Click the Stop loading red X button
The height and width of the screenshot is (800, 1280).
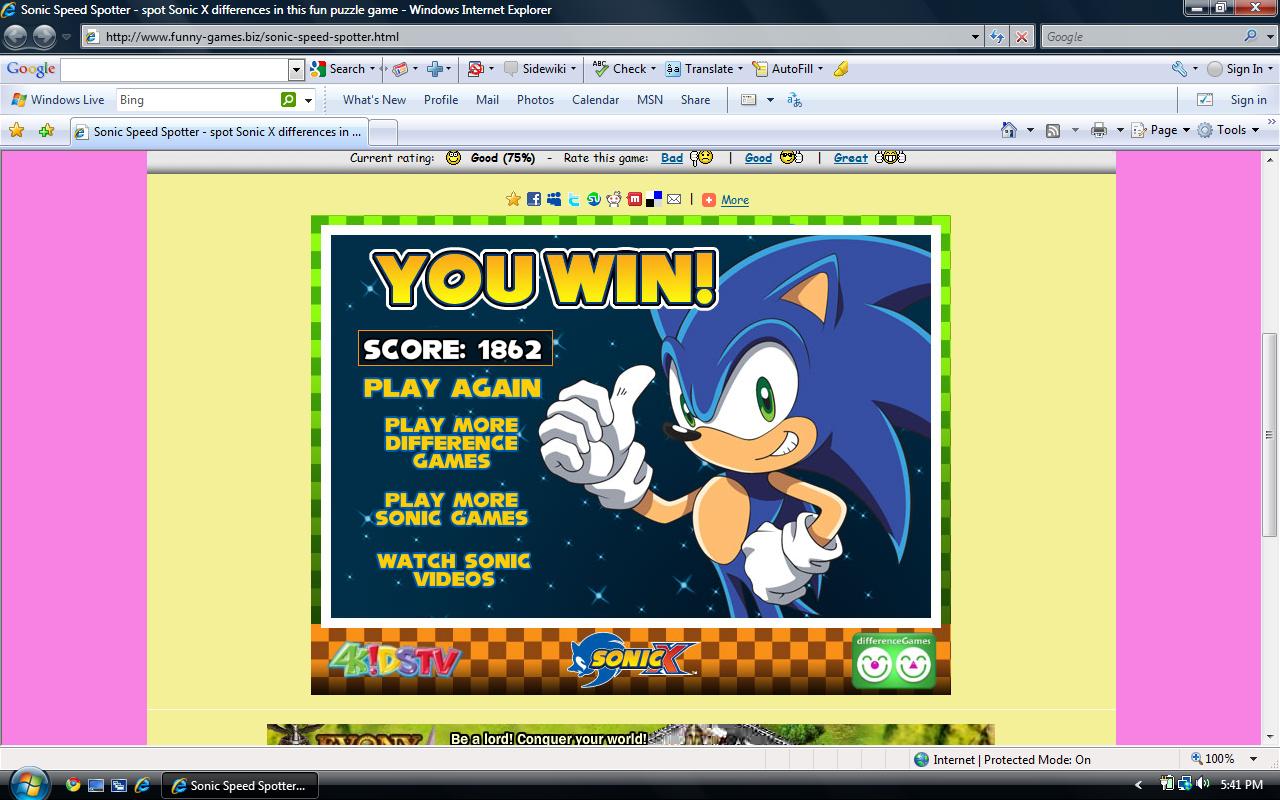(x=1021, y=37)
